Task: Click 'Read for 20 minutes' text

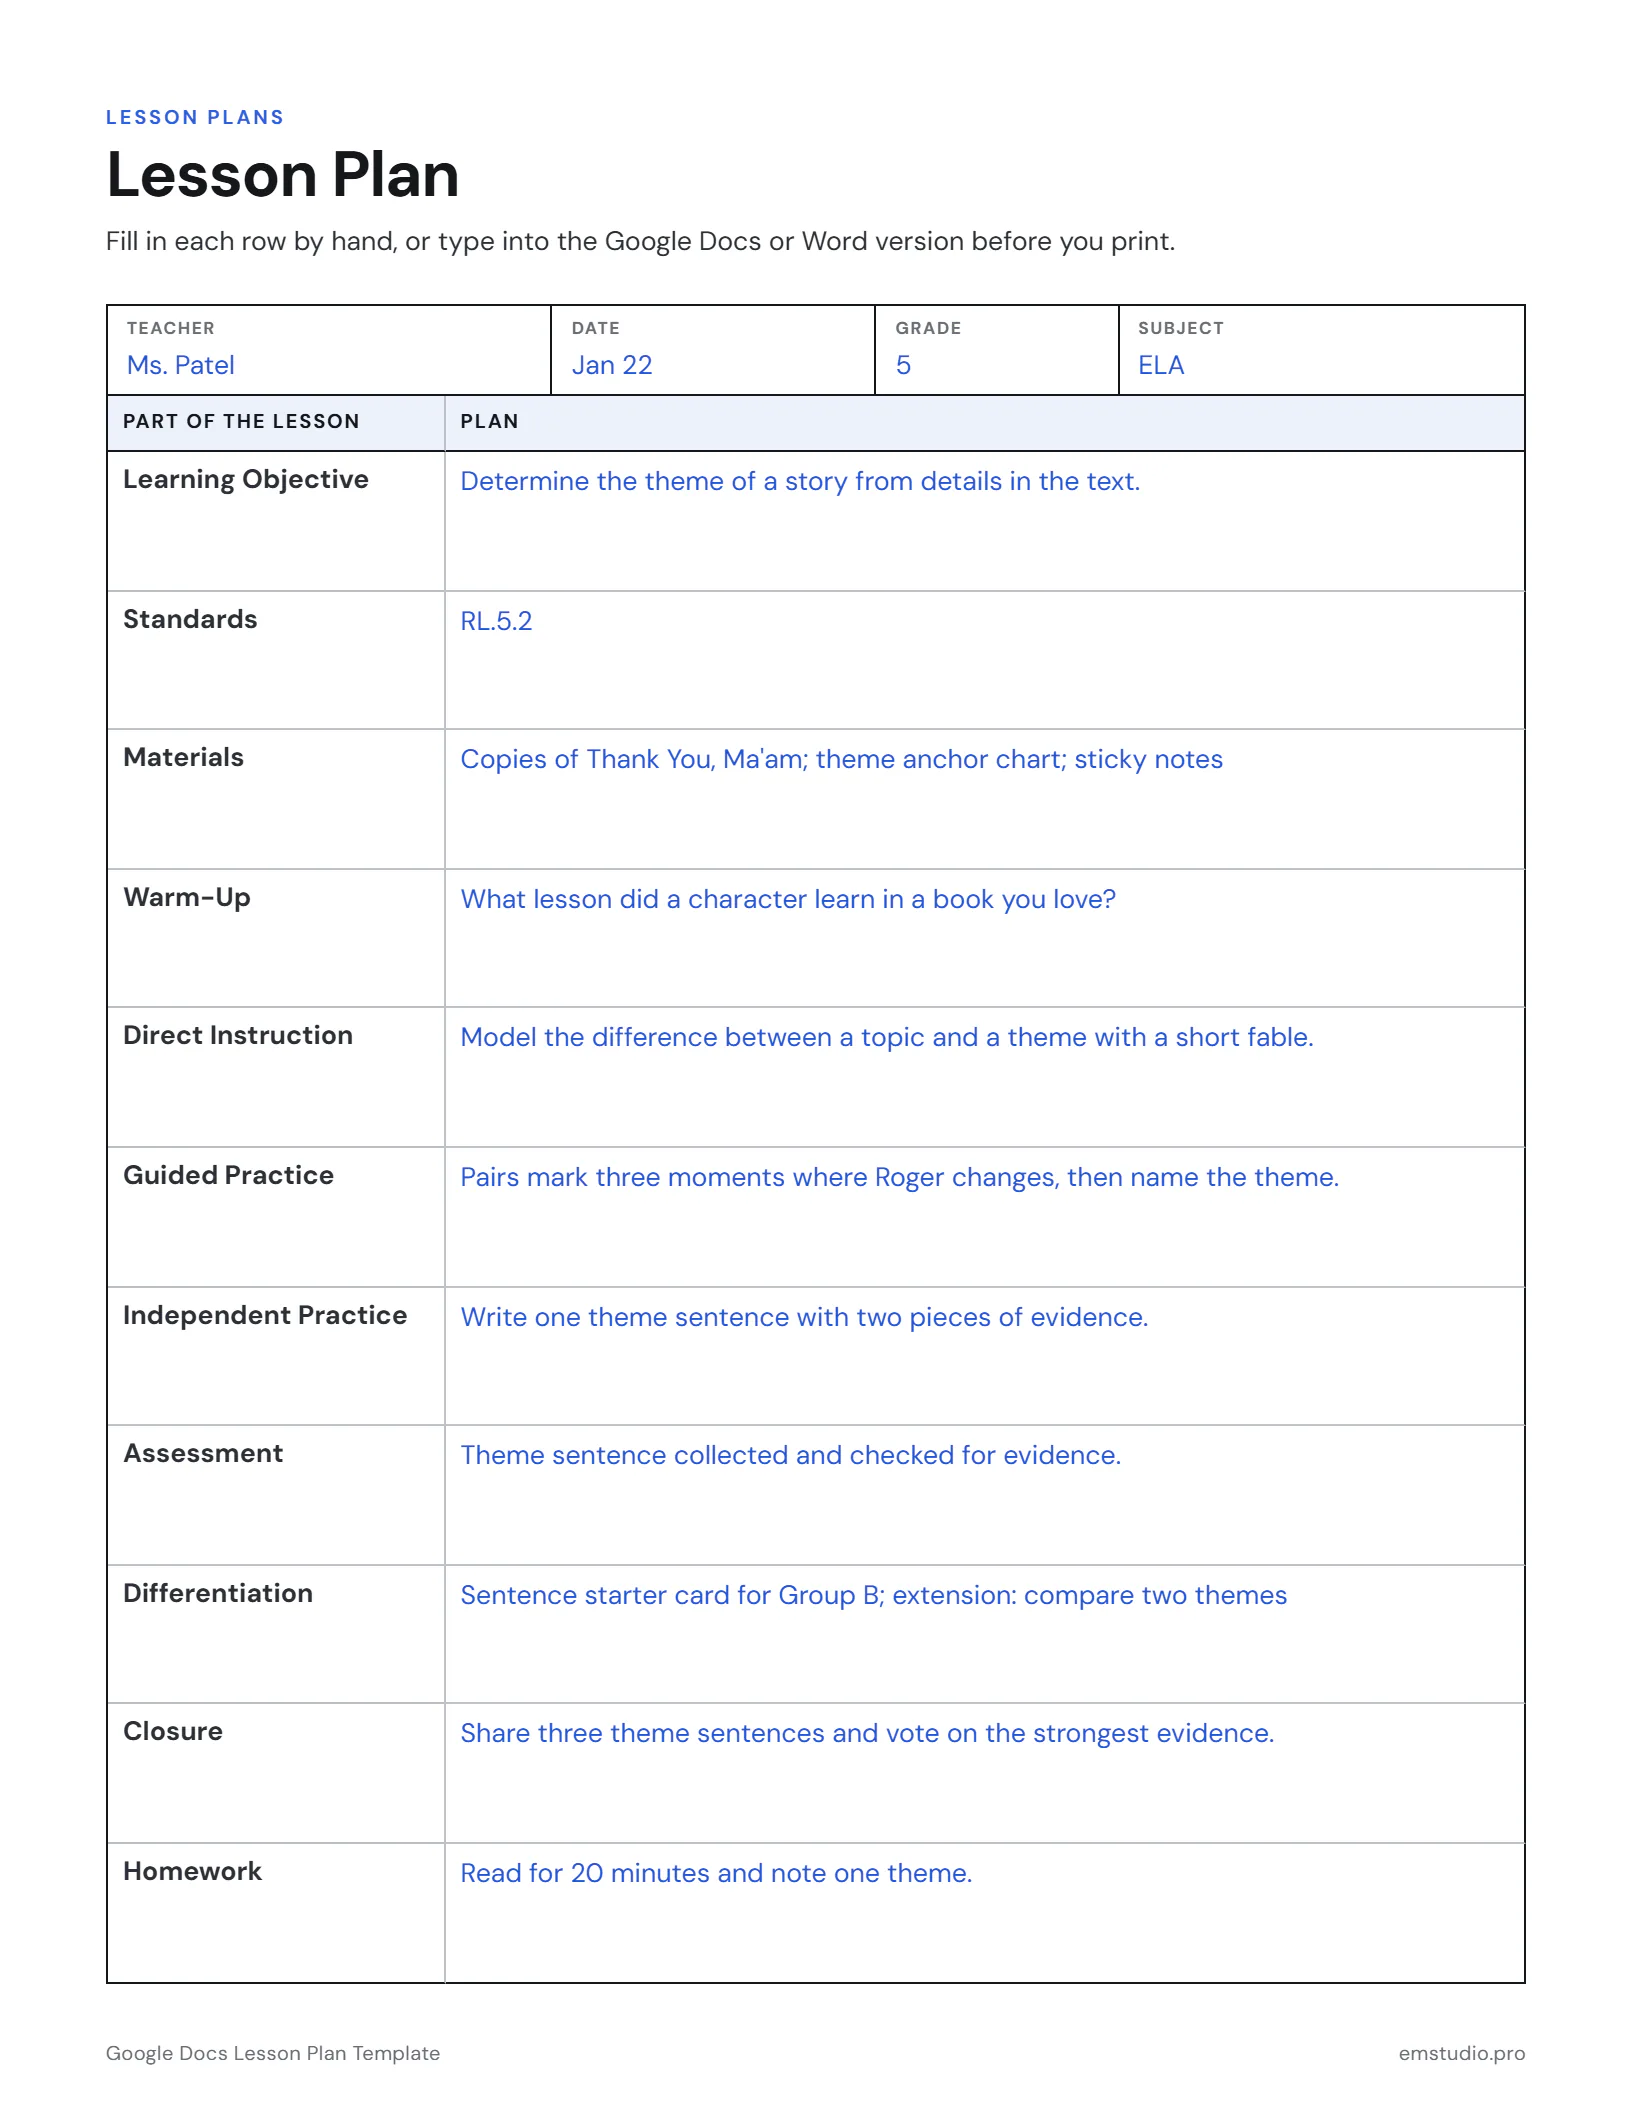Action: 585,1873
